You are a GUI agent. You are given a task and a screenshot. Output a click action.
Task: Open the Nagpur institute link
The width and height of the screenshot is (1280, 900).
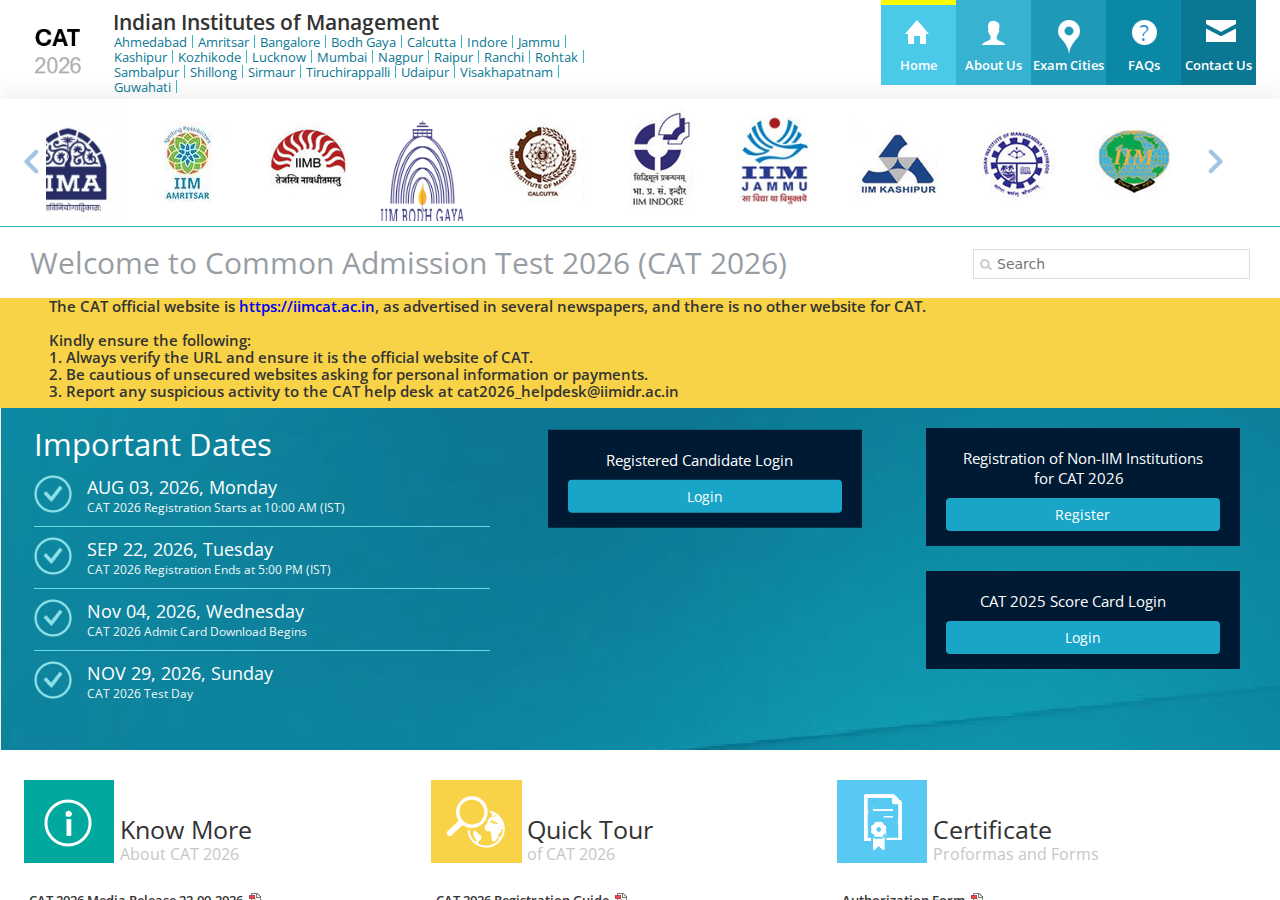tap(401, 57)
